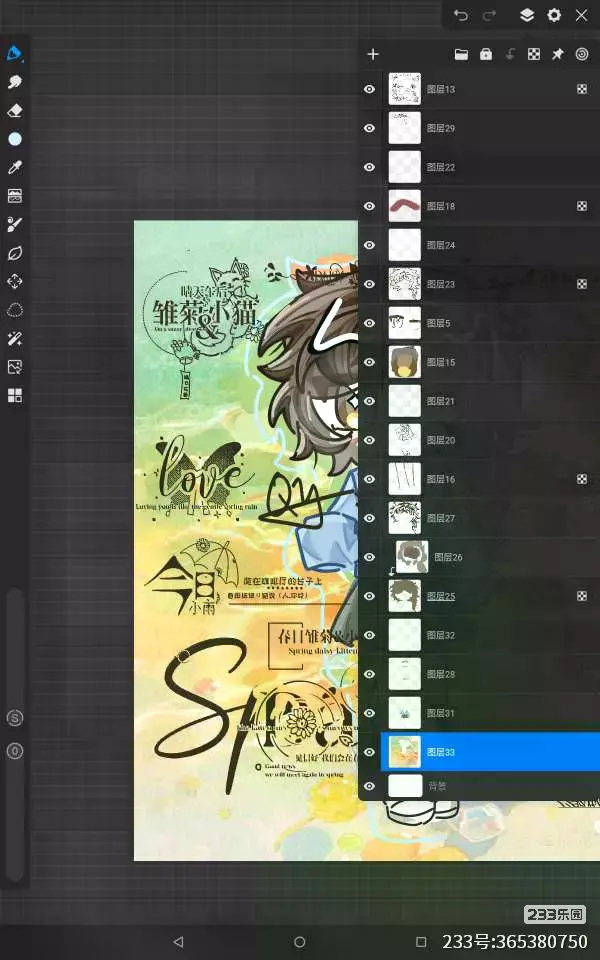Select the eyedropper tool

tap(15, 167)
